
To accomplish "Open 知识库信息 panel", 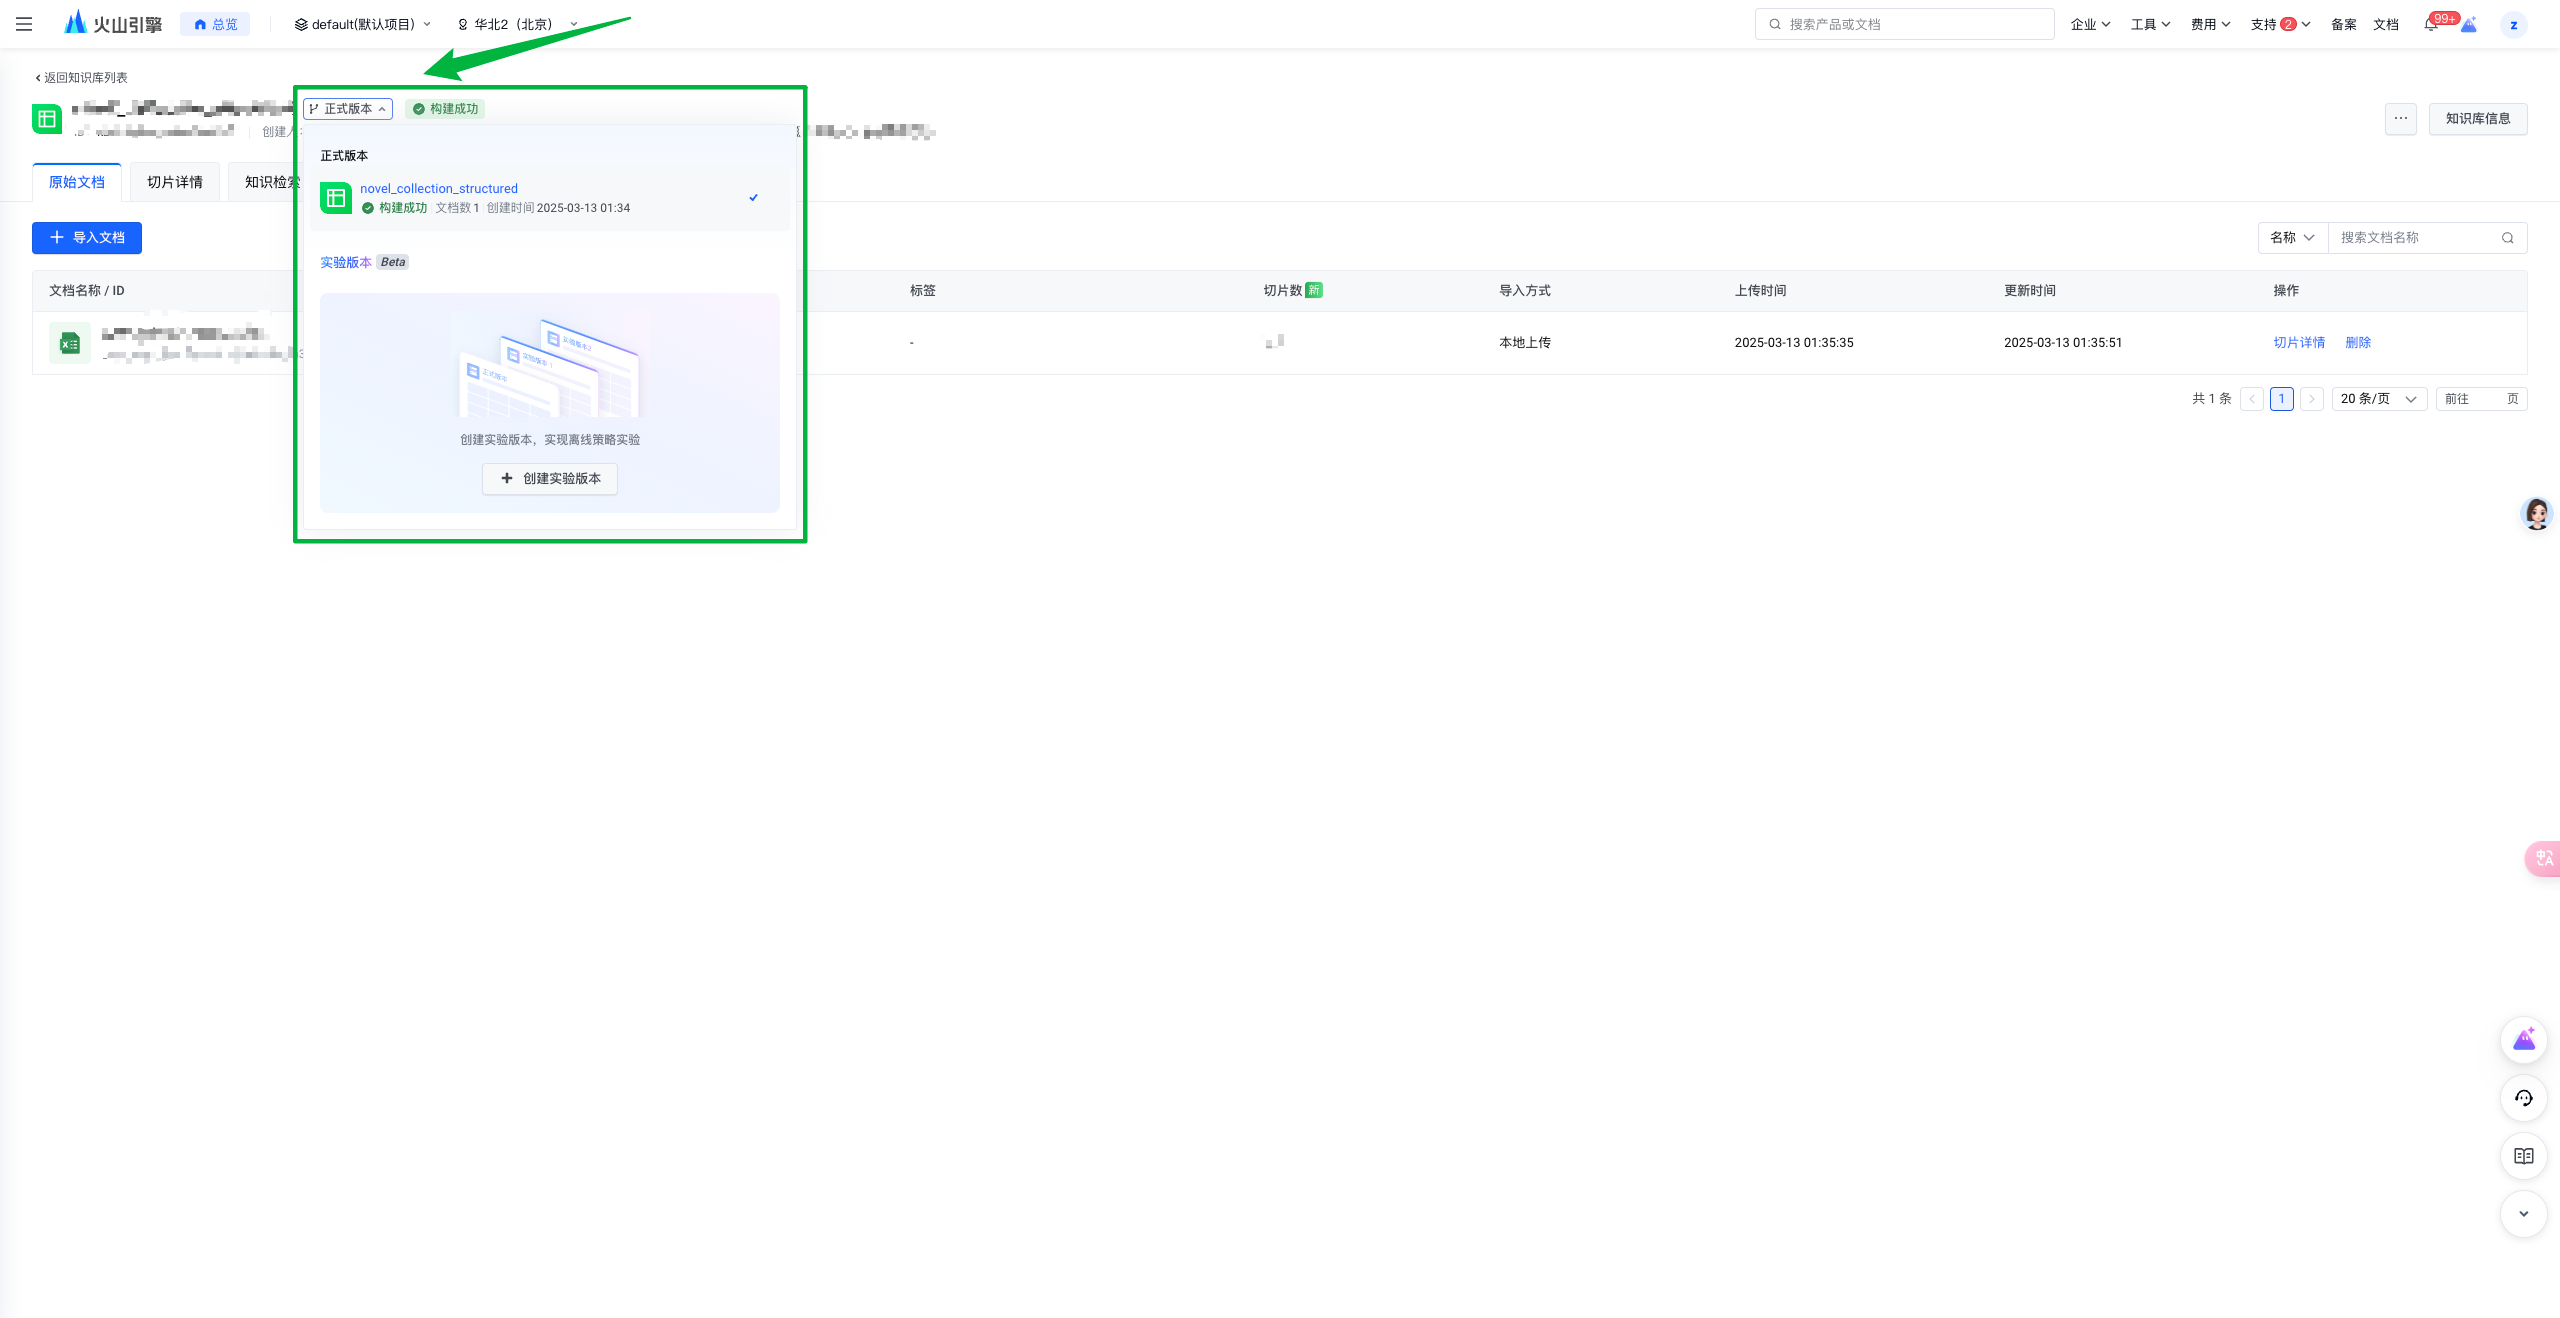I will [2477, 119].
